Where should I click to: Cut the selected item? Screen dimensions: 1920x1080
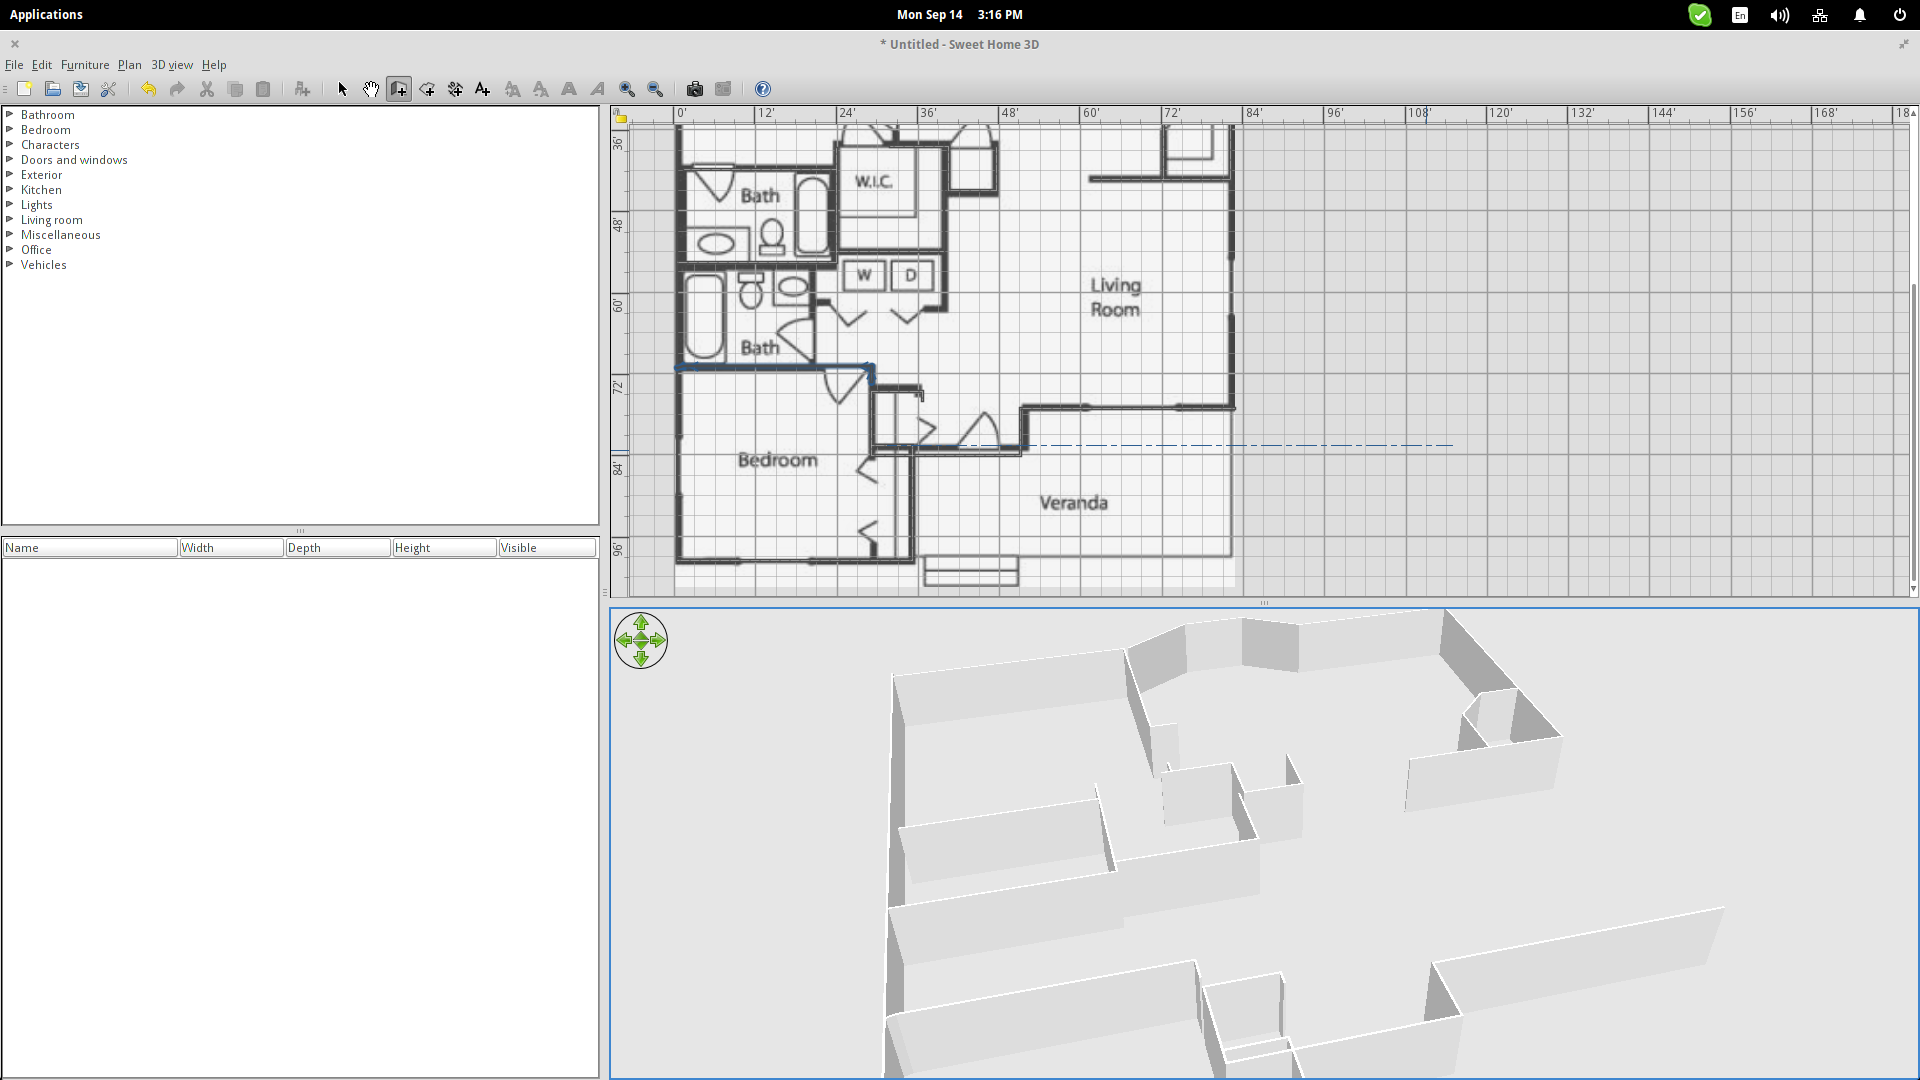[207, 89]
